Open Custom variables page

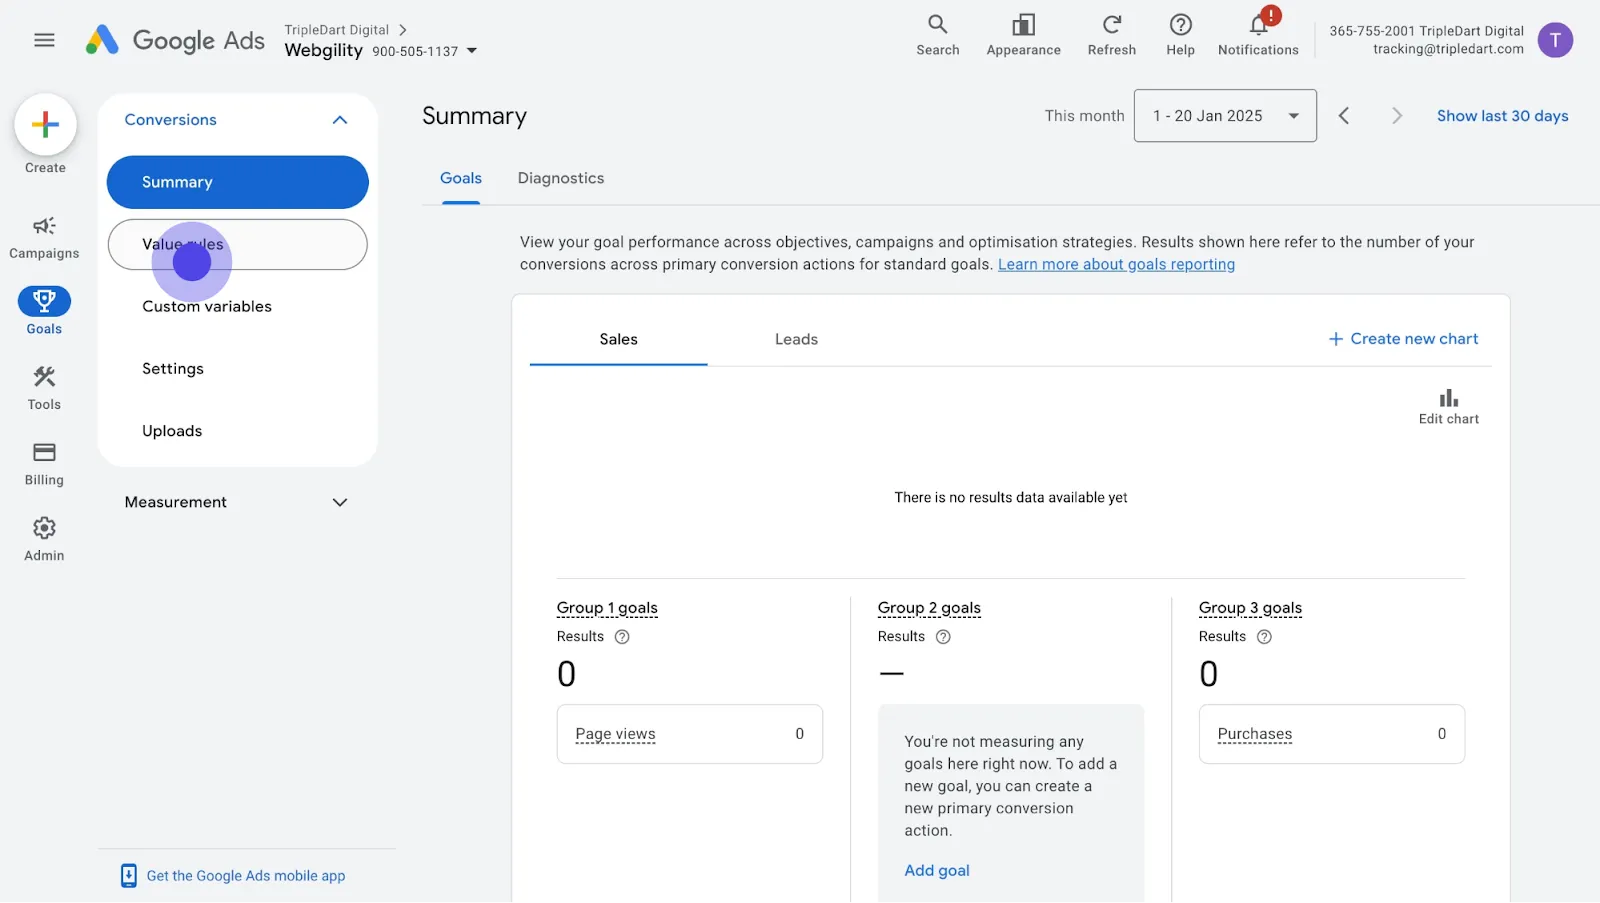coord(207,307)
